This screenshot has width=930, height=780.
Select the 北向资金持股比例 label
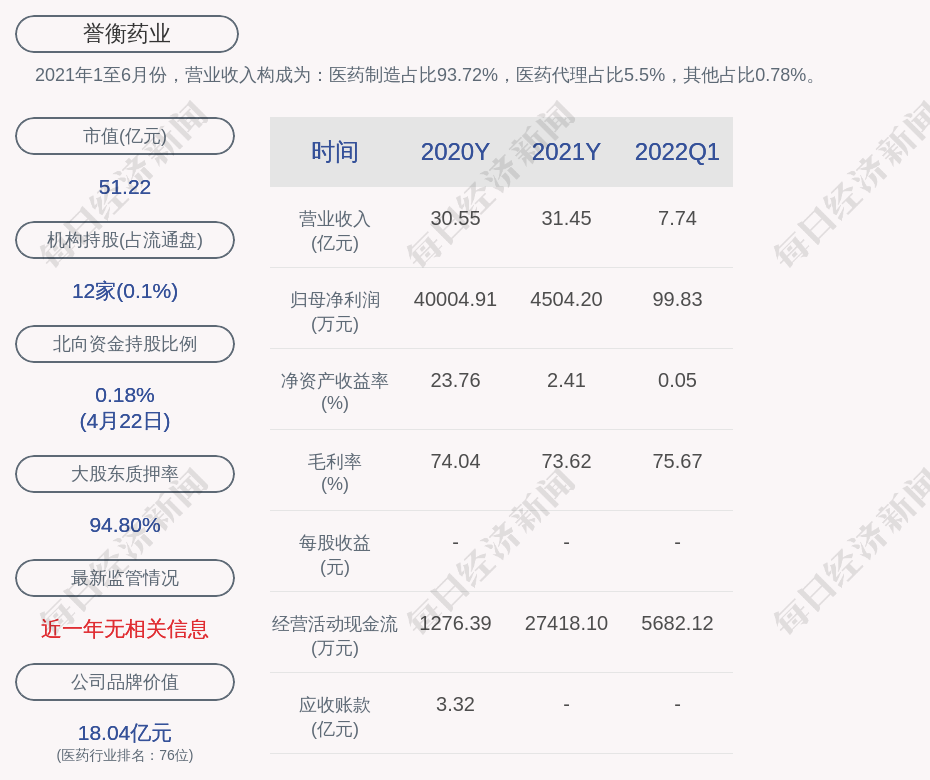tap(125, 344)
